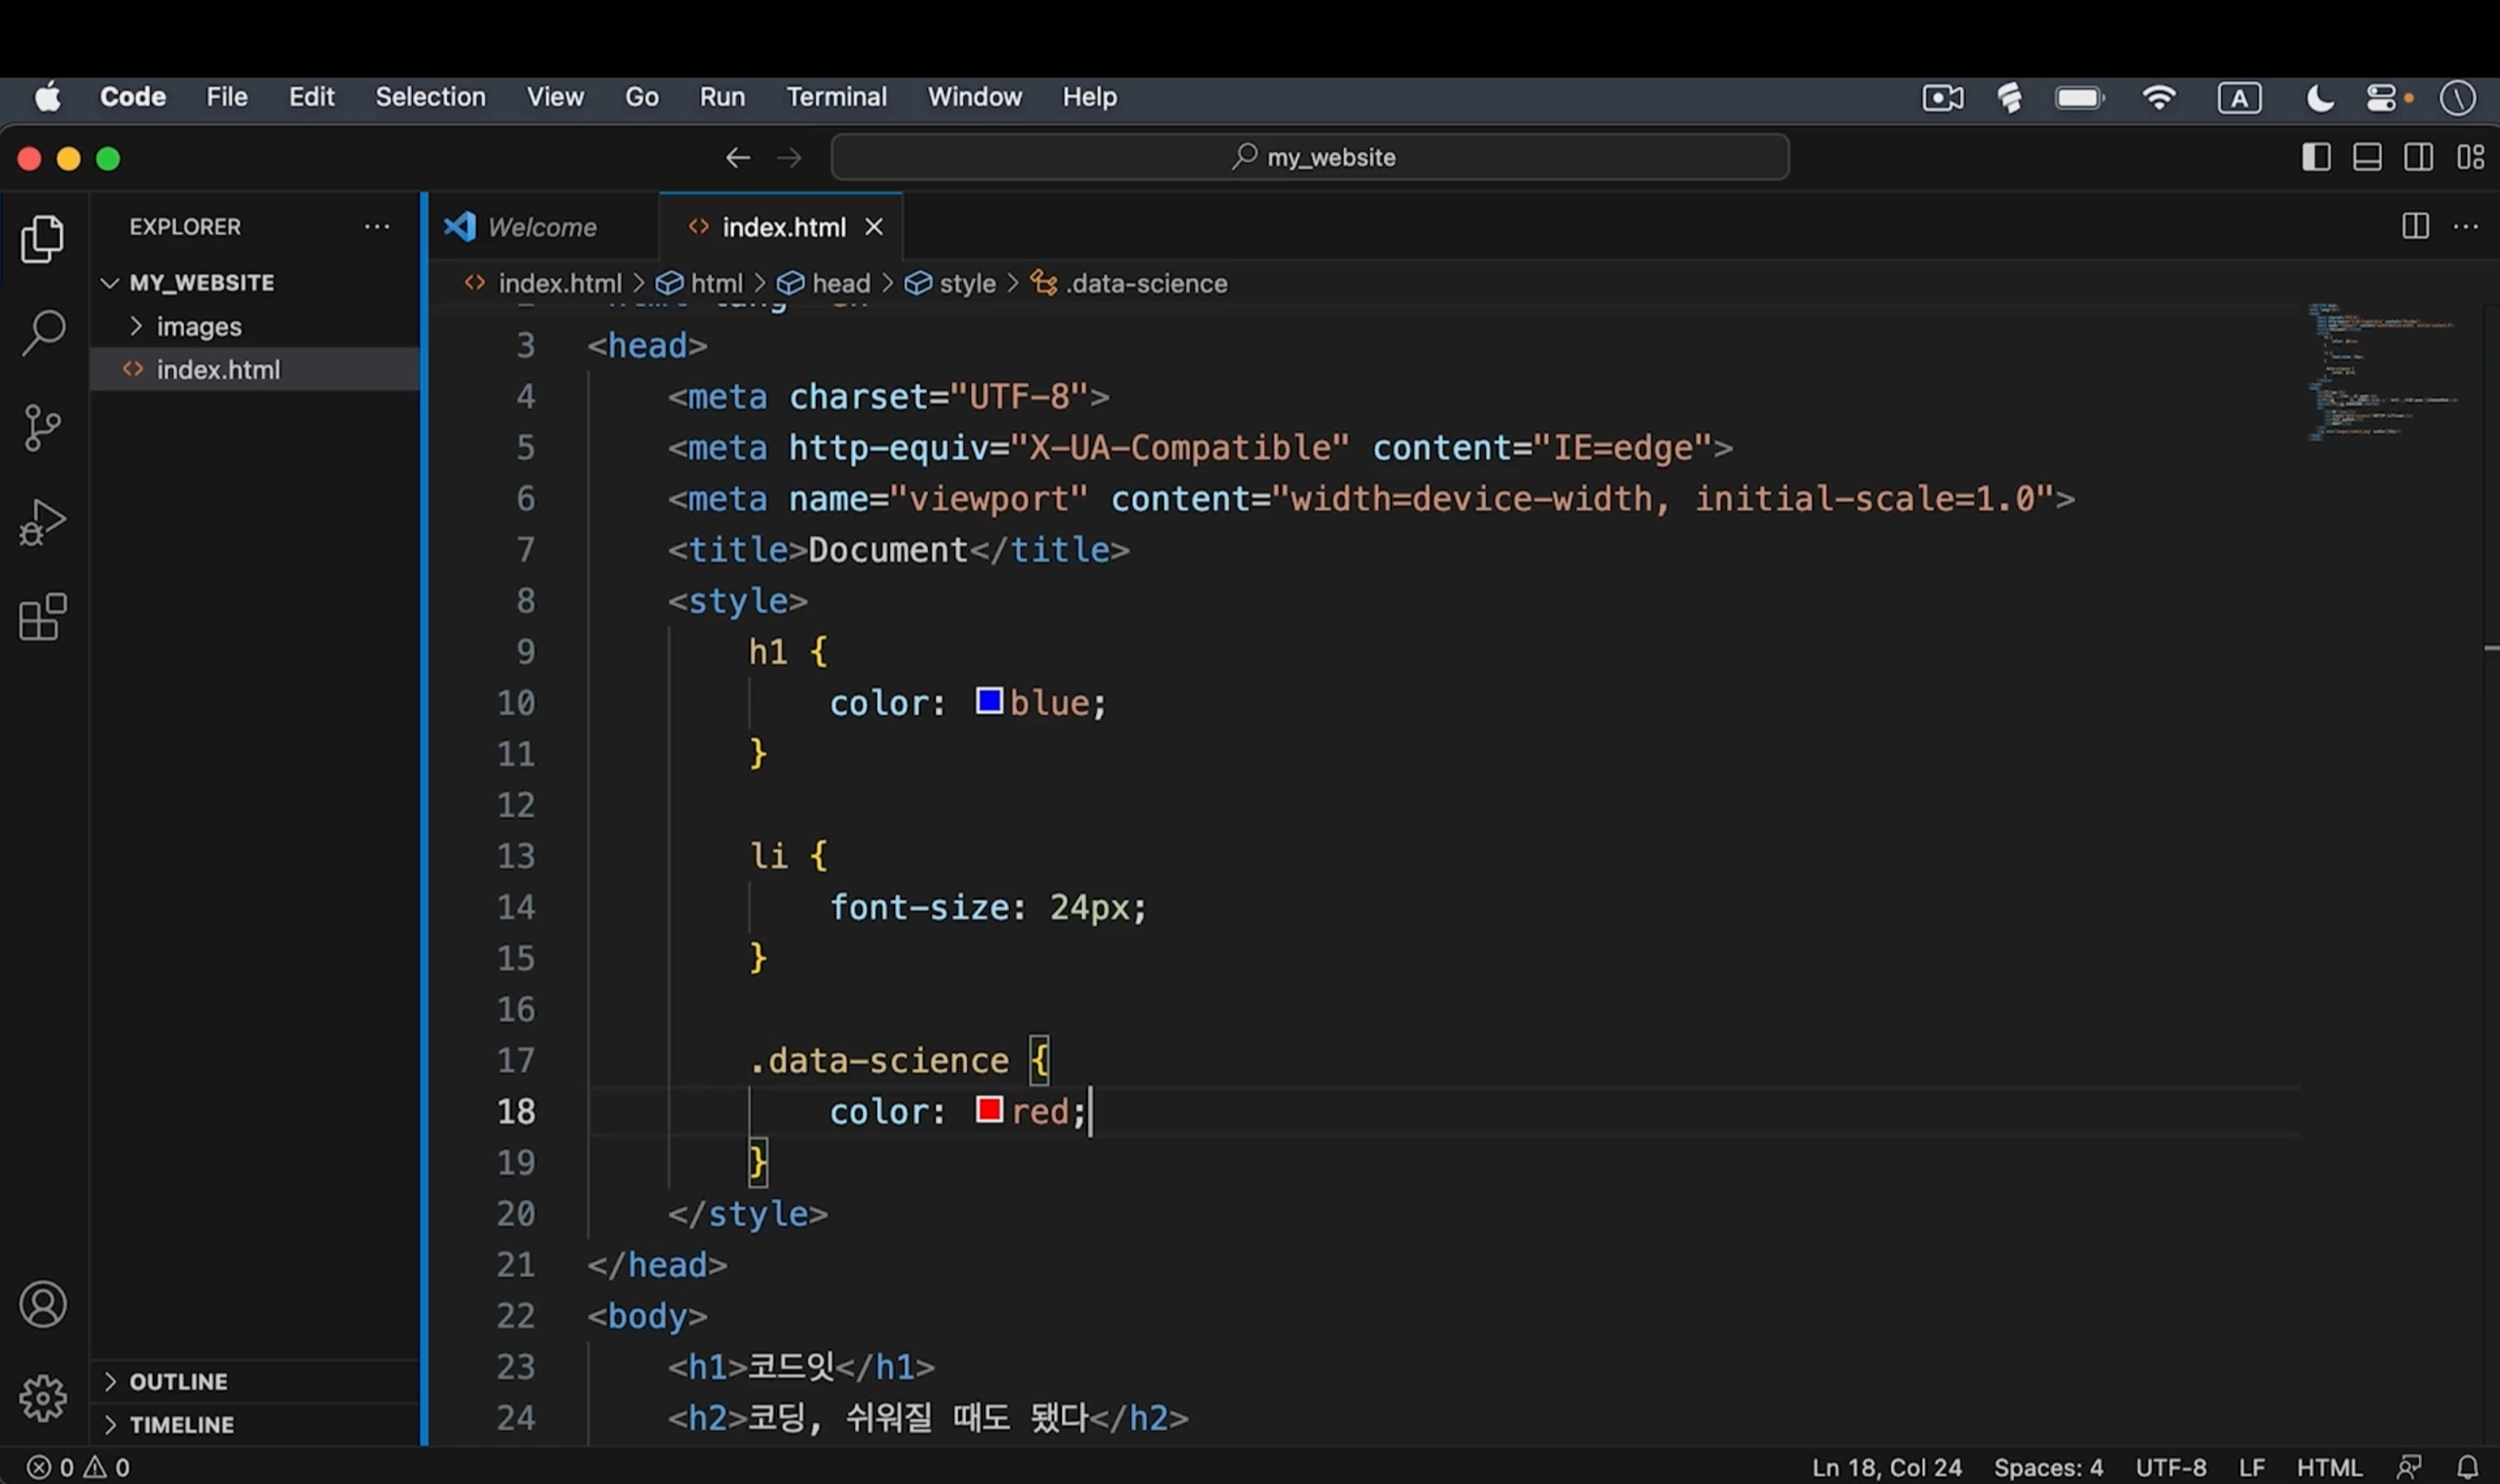Click the battery status icon
This screenshot has height=1484, width=2500.
coord(2080,97)
